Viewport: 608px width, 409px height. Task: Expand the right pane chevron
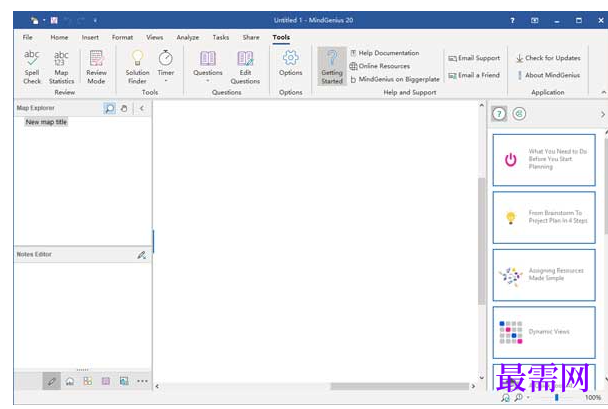pos(603,114)
